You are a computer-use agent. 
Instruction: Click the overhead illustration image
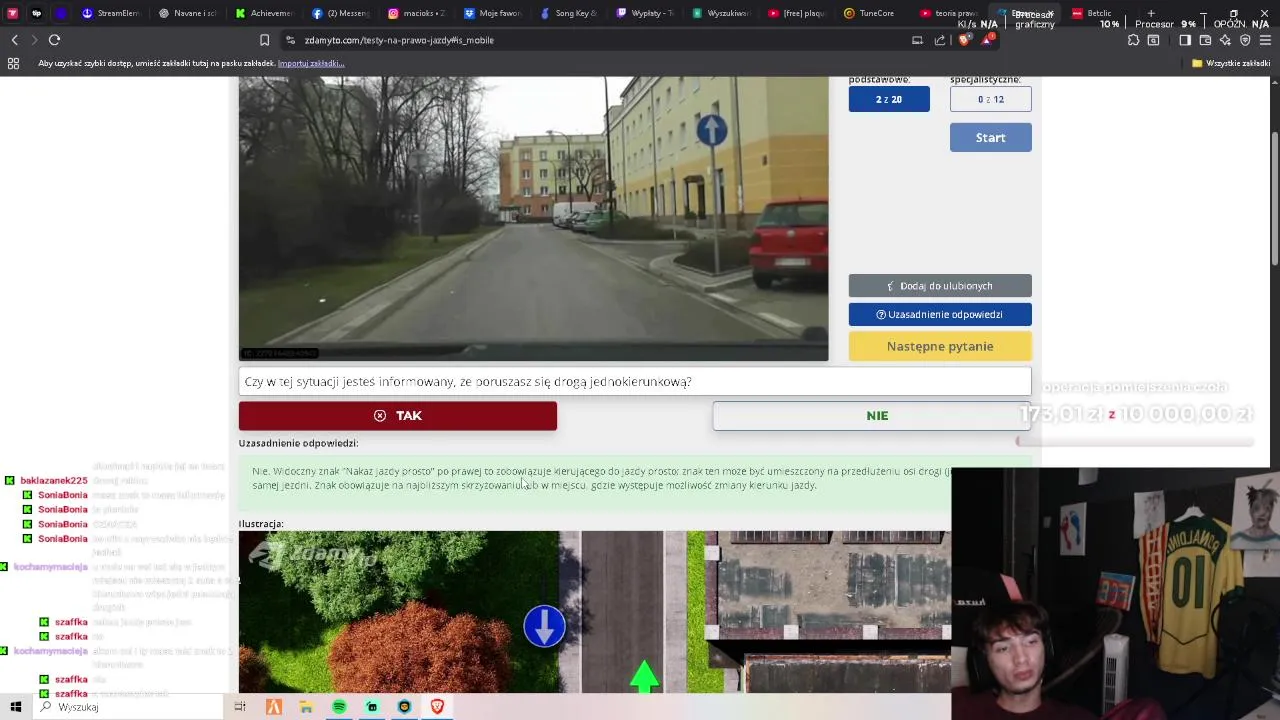(x=594, y=612)
